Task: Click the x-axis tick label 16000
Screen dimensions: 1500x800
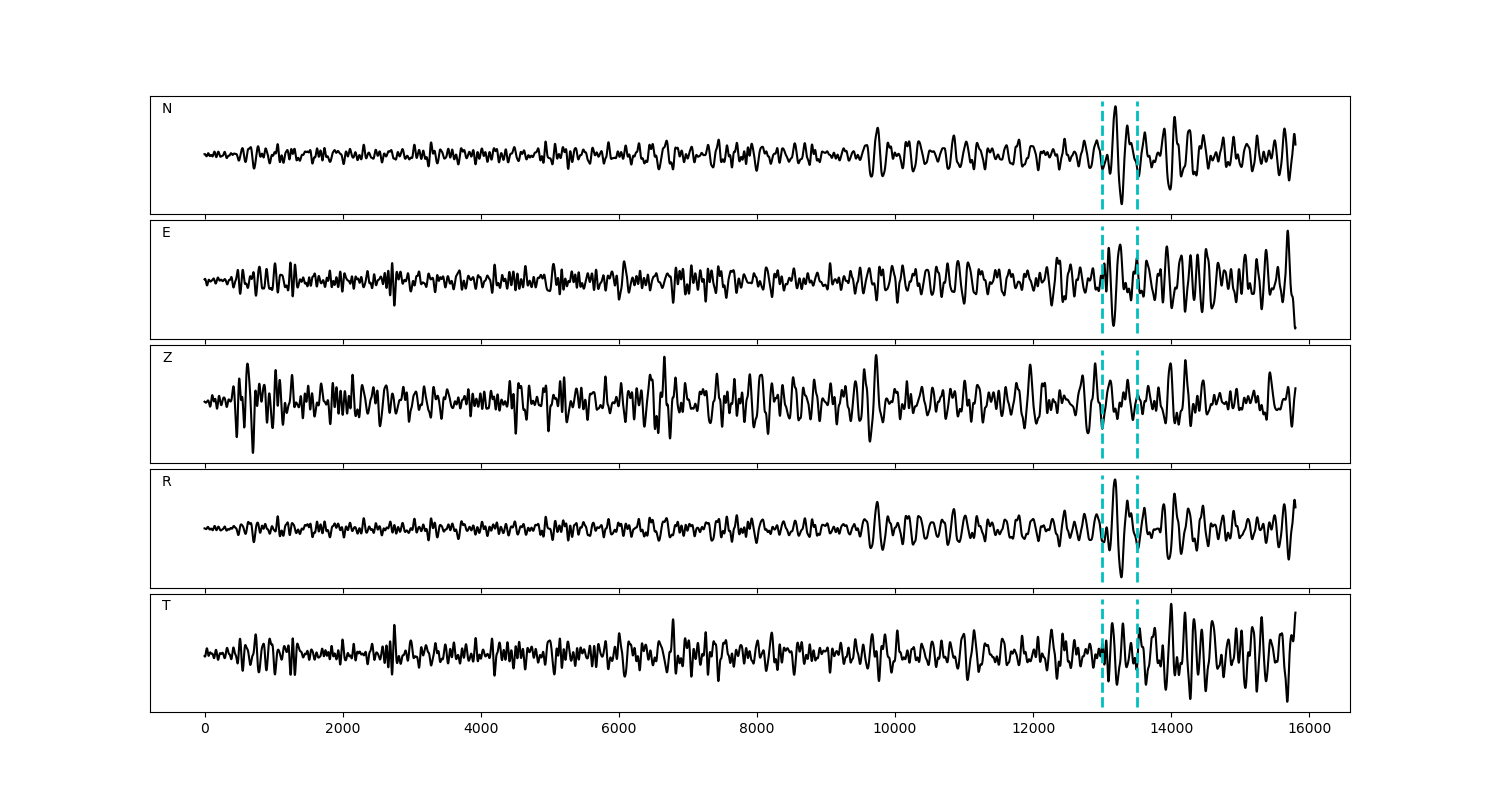Action: (x=1309, y=730)
